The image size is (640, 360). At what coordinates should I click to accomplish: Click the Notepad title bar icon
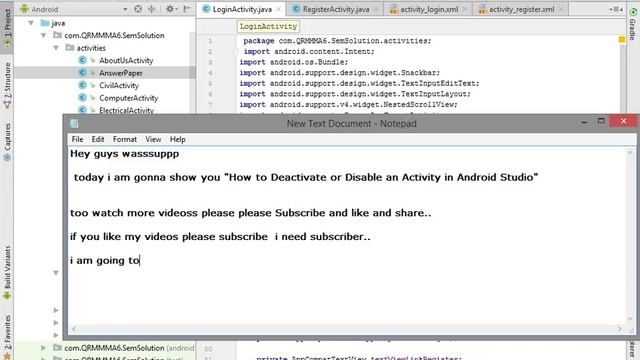click(x=74, y=123)
